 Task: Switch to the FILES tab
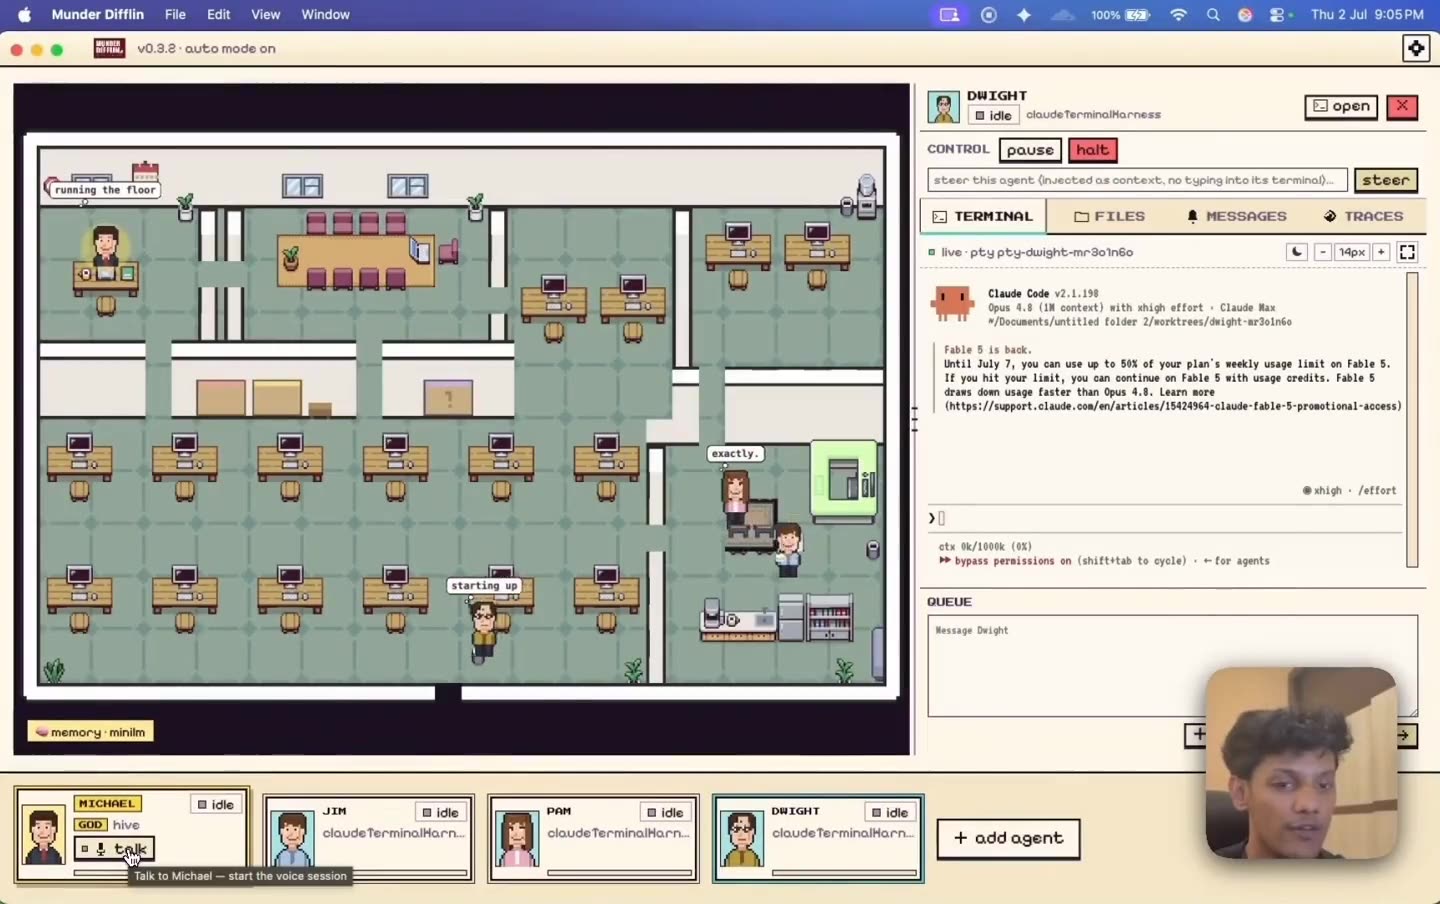pos(1109,216)
